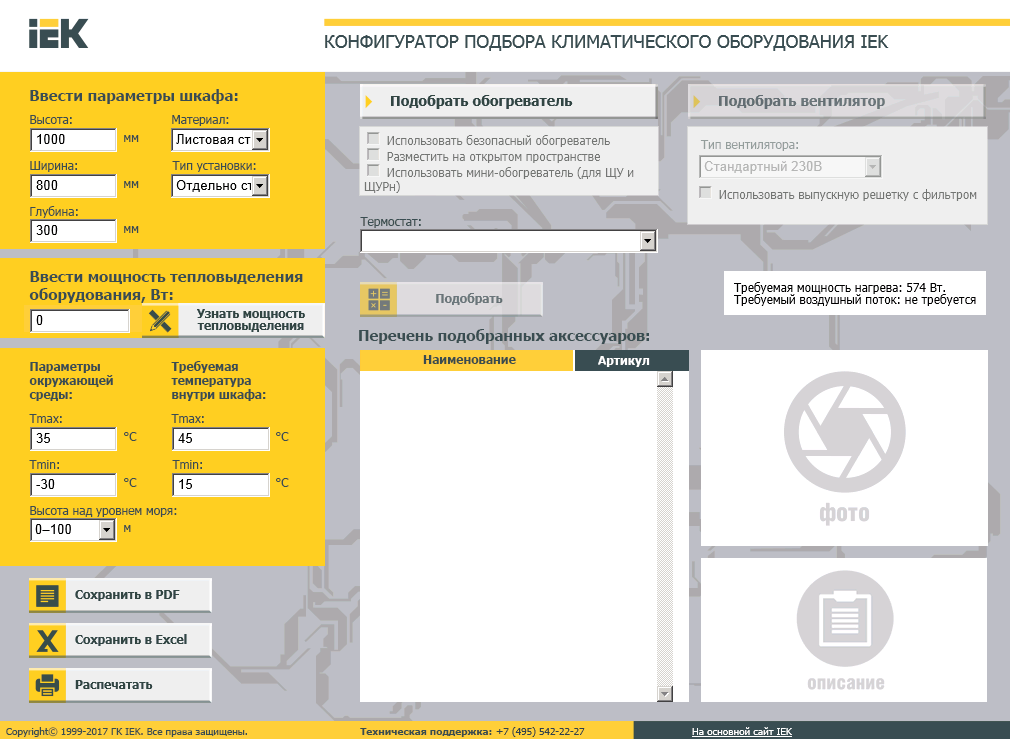Click the accessories list scroll down arrow
Screen dimensions: 1010x739
coord(665,693)
